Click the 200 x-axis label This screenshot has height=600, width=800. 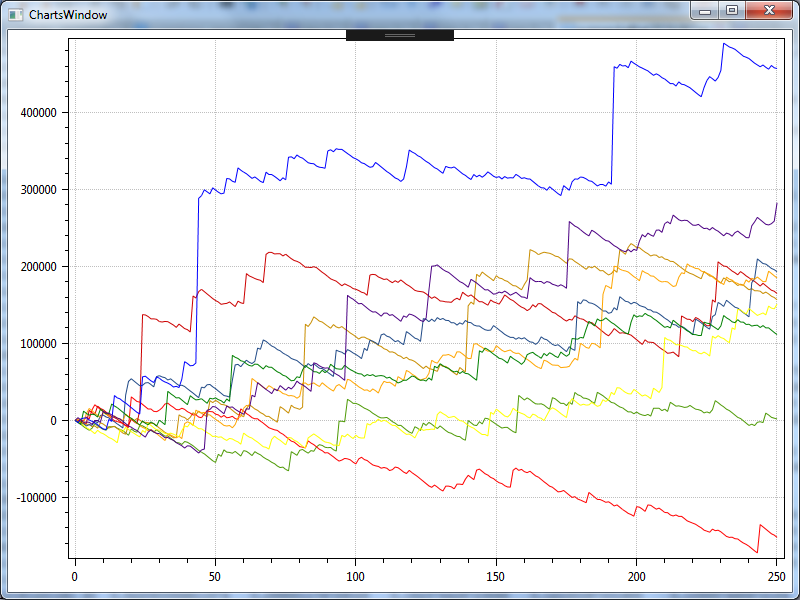tap(636, 577)
